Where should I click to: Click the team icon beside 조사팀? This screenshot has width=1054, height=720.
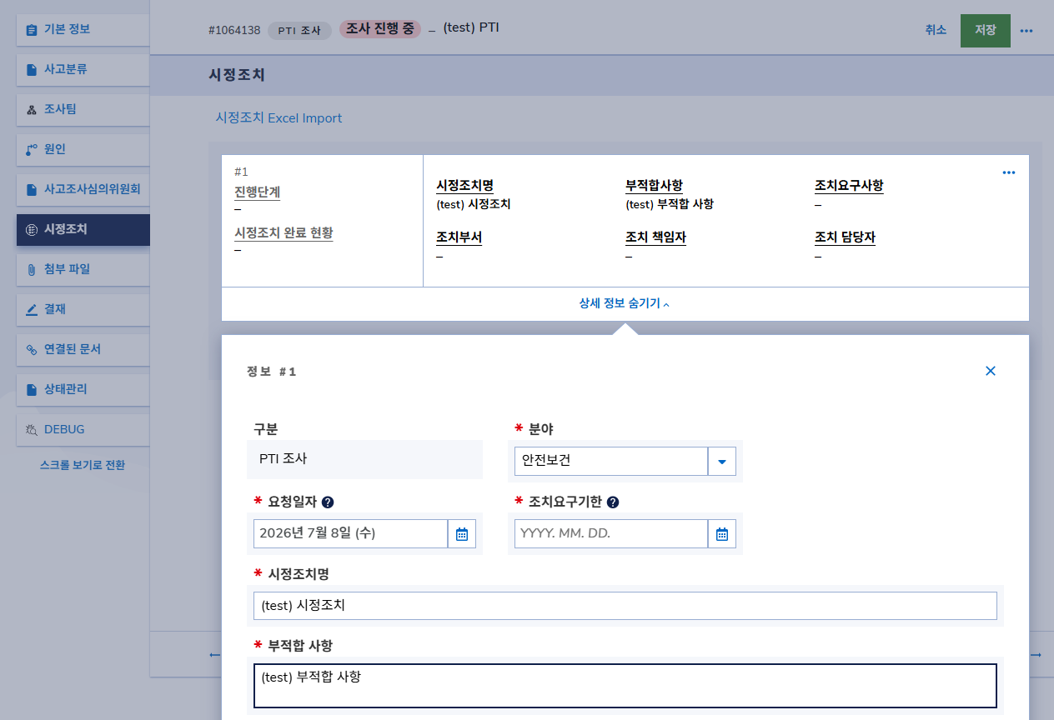point(32,110)
